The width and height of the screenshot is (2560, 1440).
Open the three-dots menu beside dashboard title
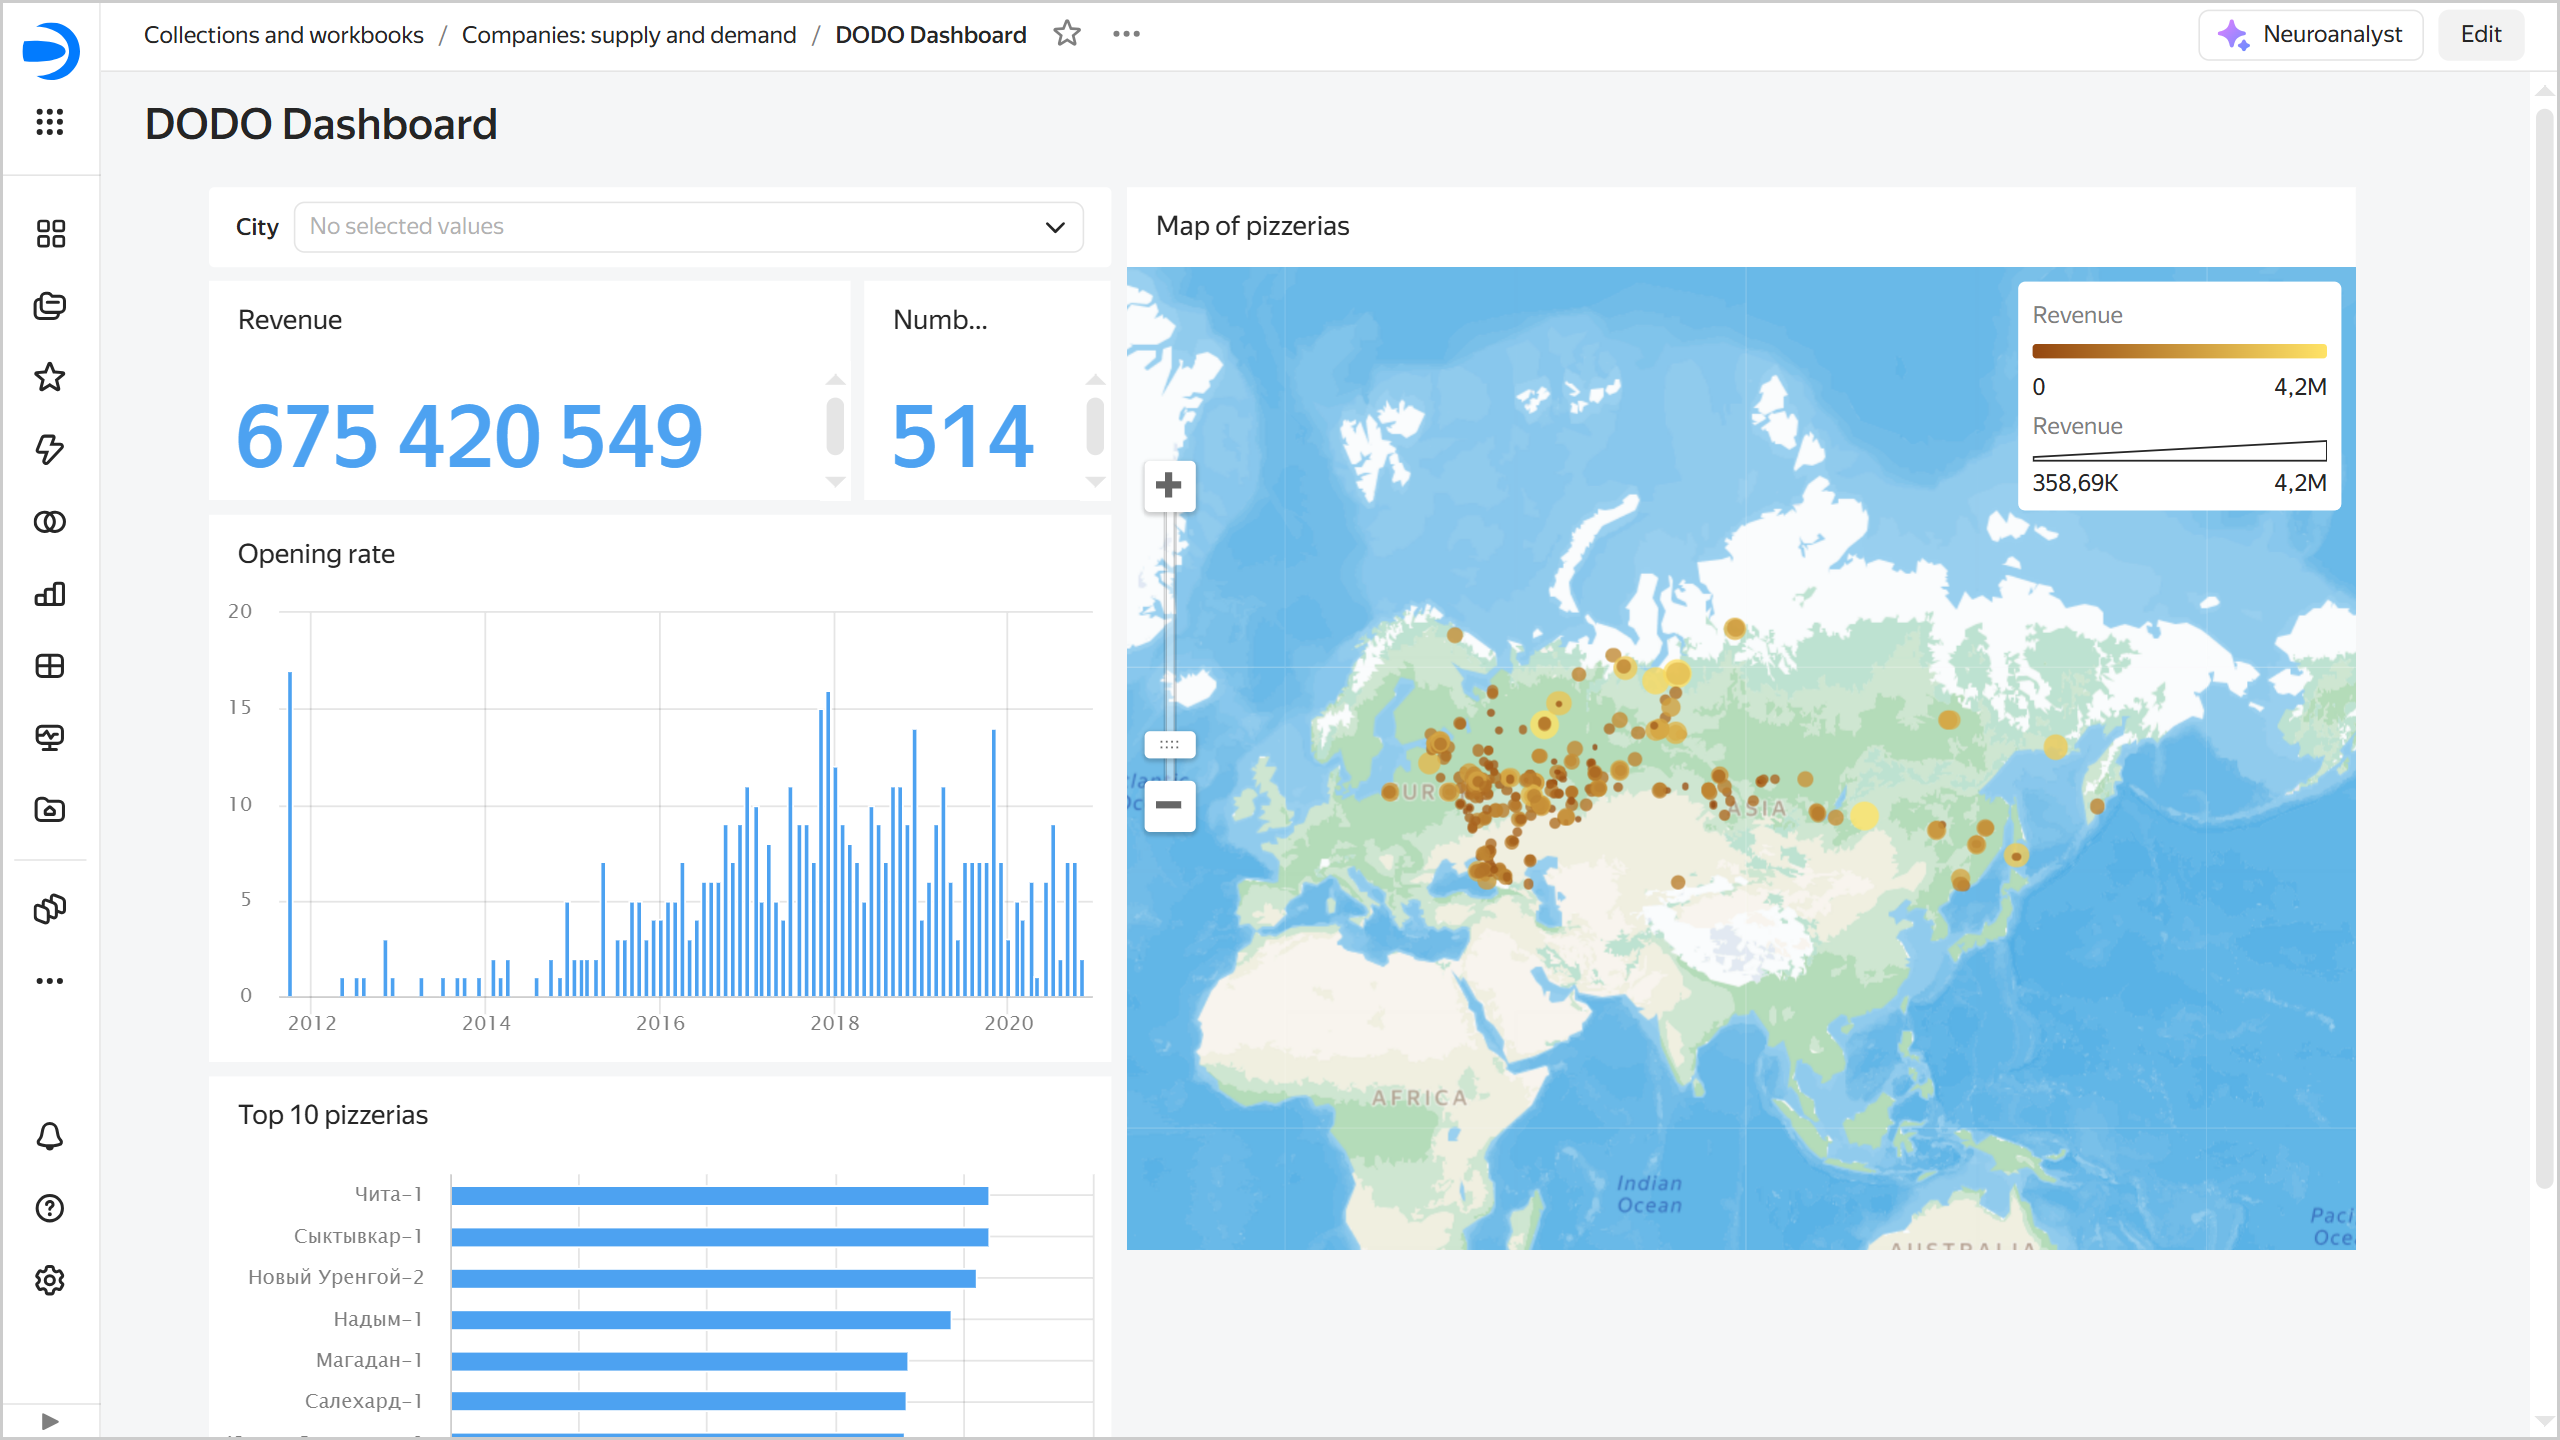[x=1126, y=34]
